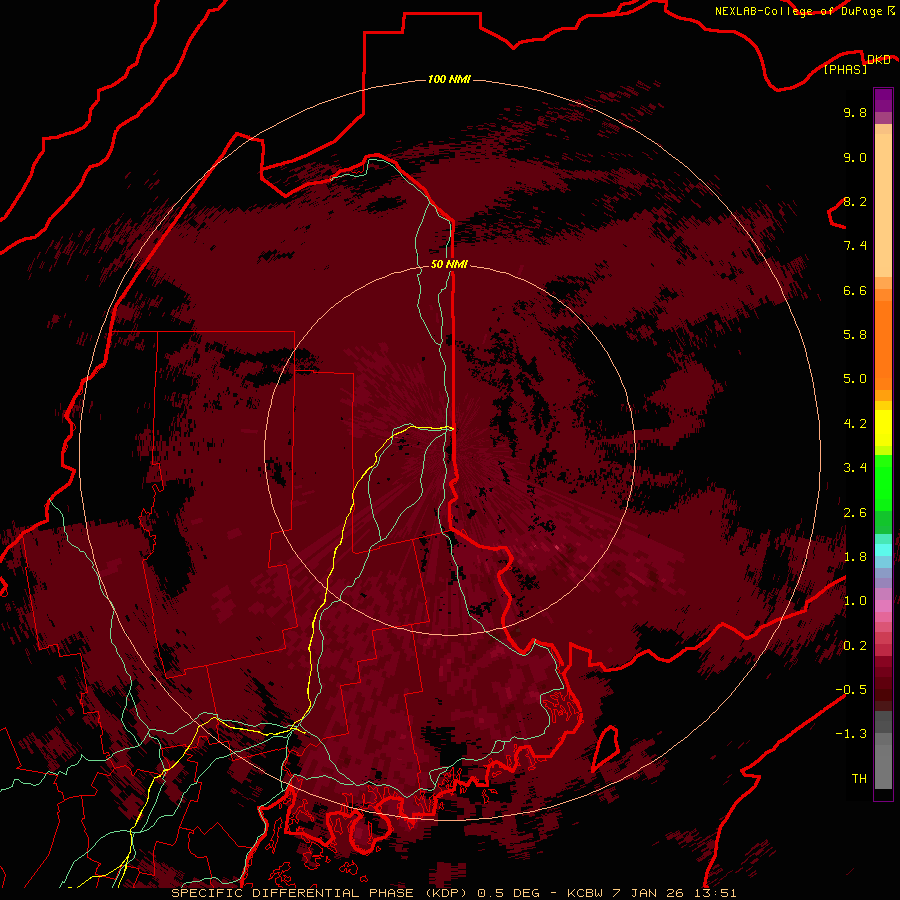Pick the bright green segment of the color bar
Screen dimensions: 900x900
883,482
